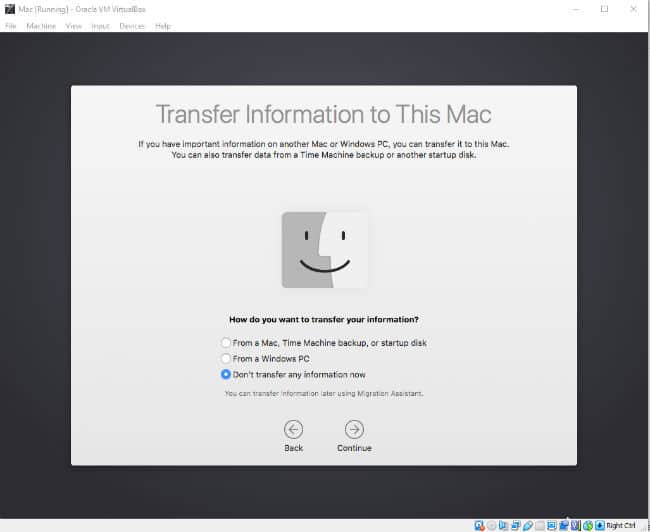Click the VirtualBox window title icon
The width and height of the screenshot is (650, 532).
9,9
